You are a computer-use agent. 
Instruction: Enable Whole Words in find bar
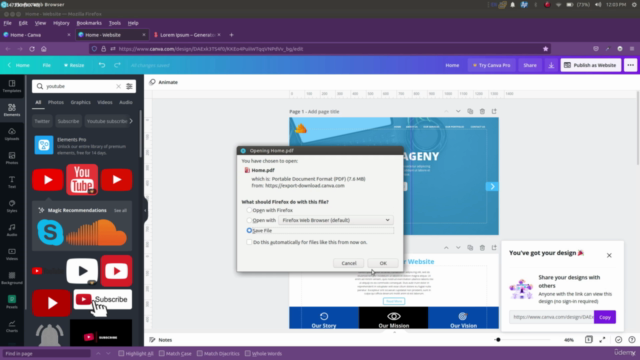click(248, 353)
